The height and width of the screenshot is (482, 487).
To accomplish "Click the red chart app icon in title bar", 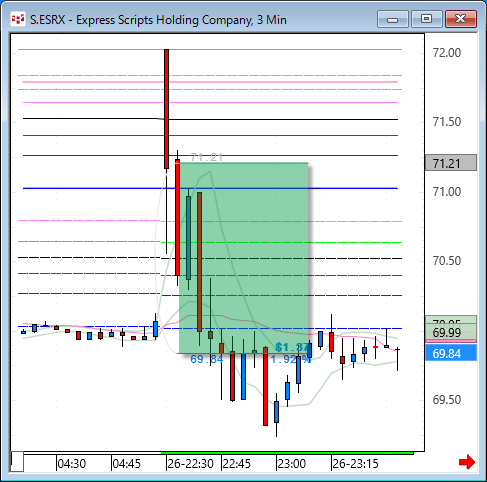I will point(18,19).
